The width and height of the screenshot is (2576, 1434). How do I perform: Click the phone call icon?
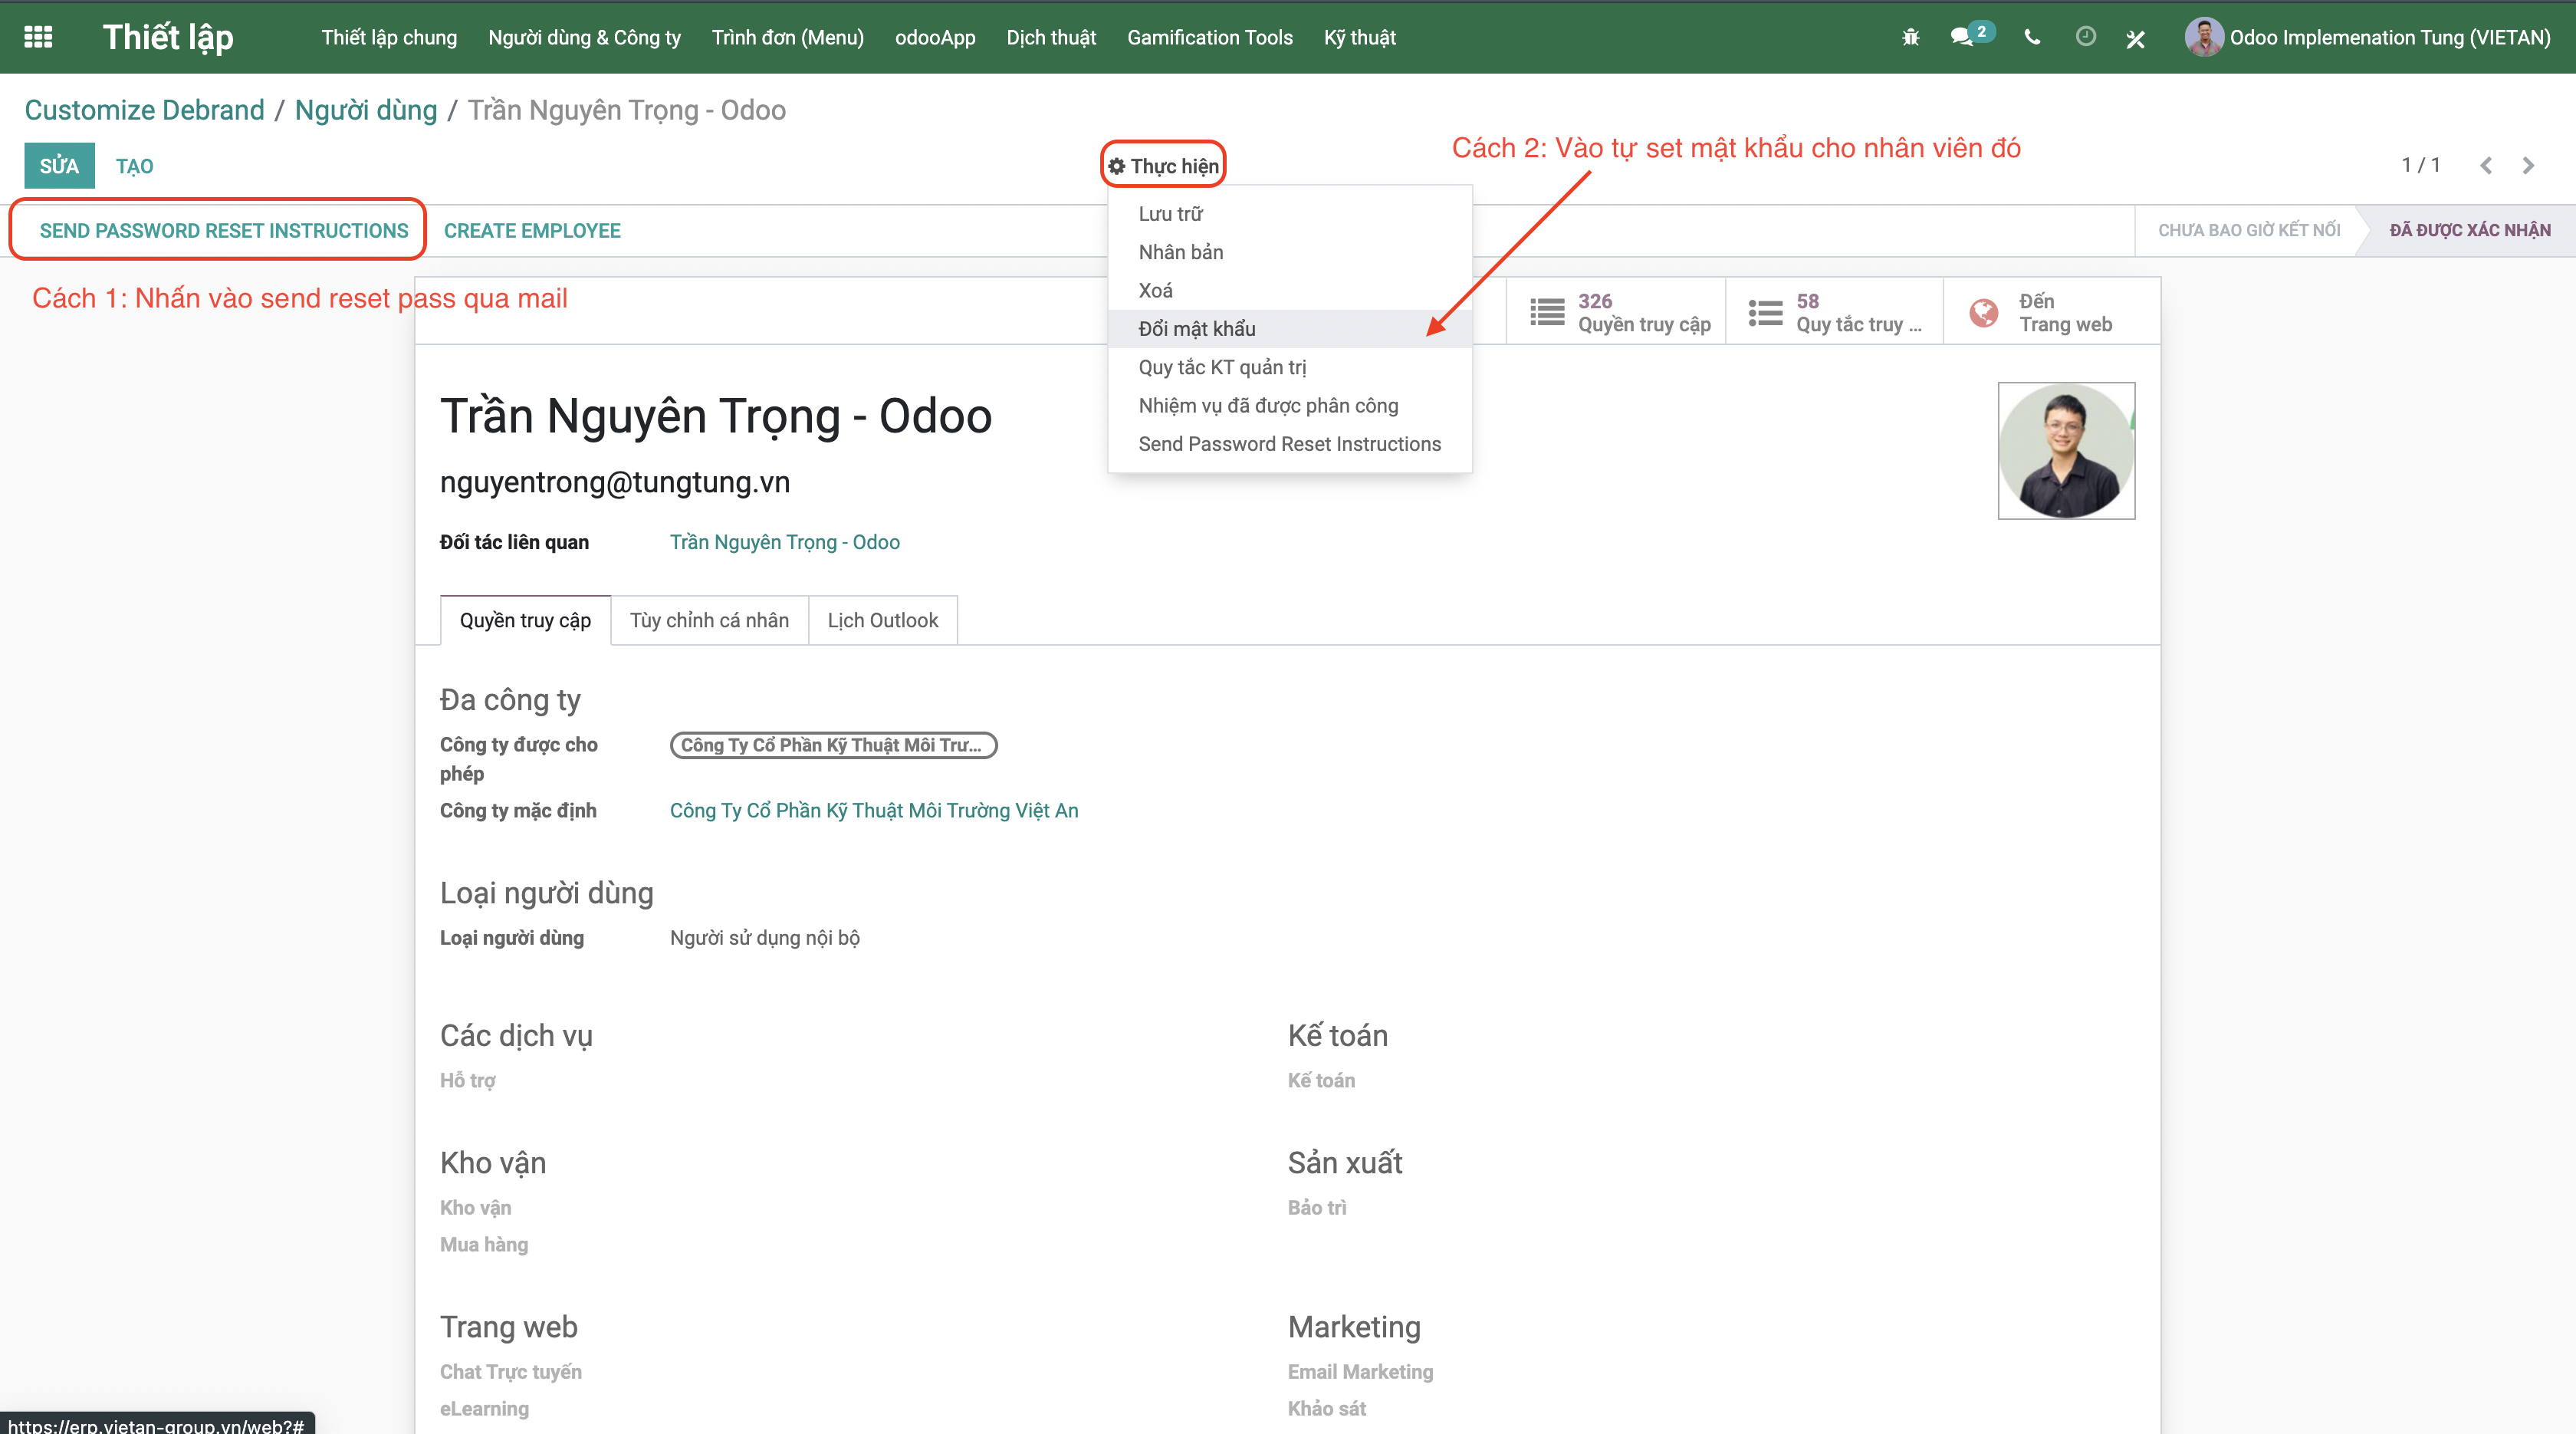(2032, 37)
